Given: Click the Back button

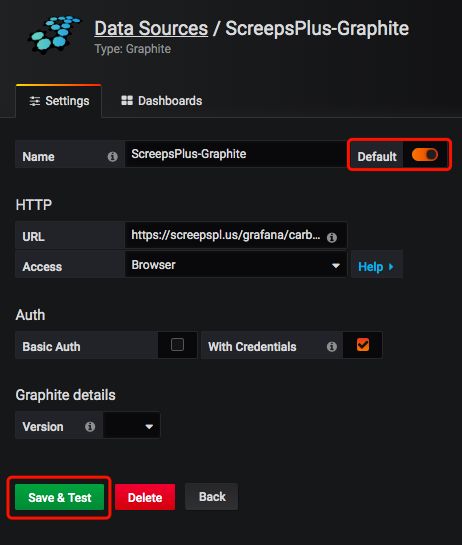Looking at the screenshot, I should [212, 496].
